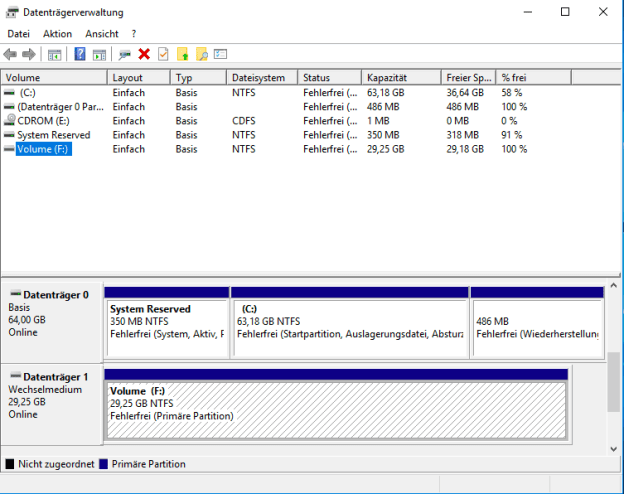Open the Aktion menu

point(57,34)
